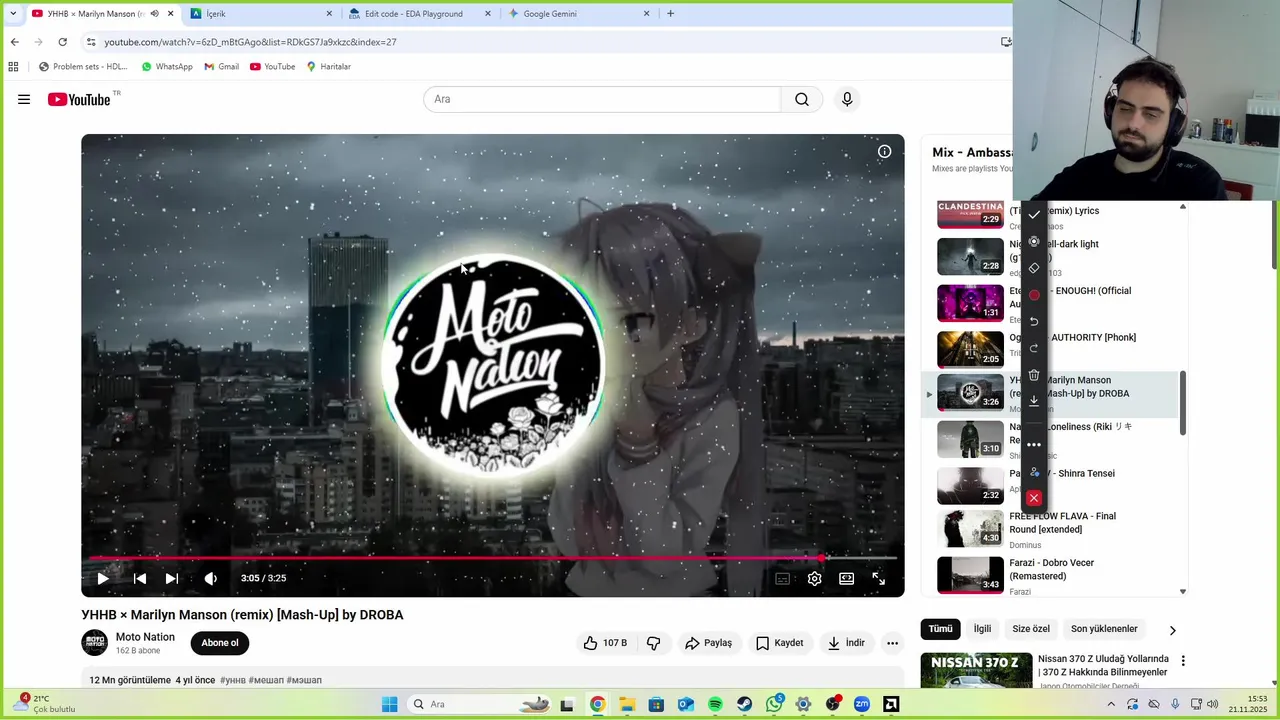The image size is (1280, 720).
Task: Open more actions ellipsis under the video
Action: 893,643
